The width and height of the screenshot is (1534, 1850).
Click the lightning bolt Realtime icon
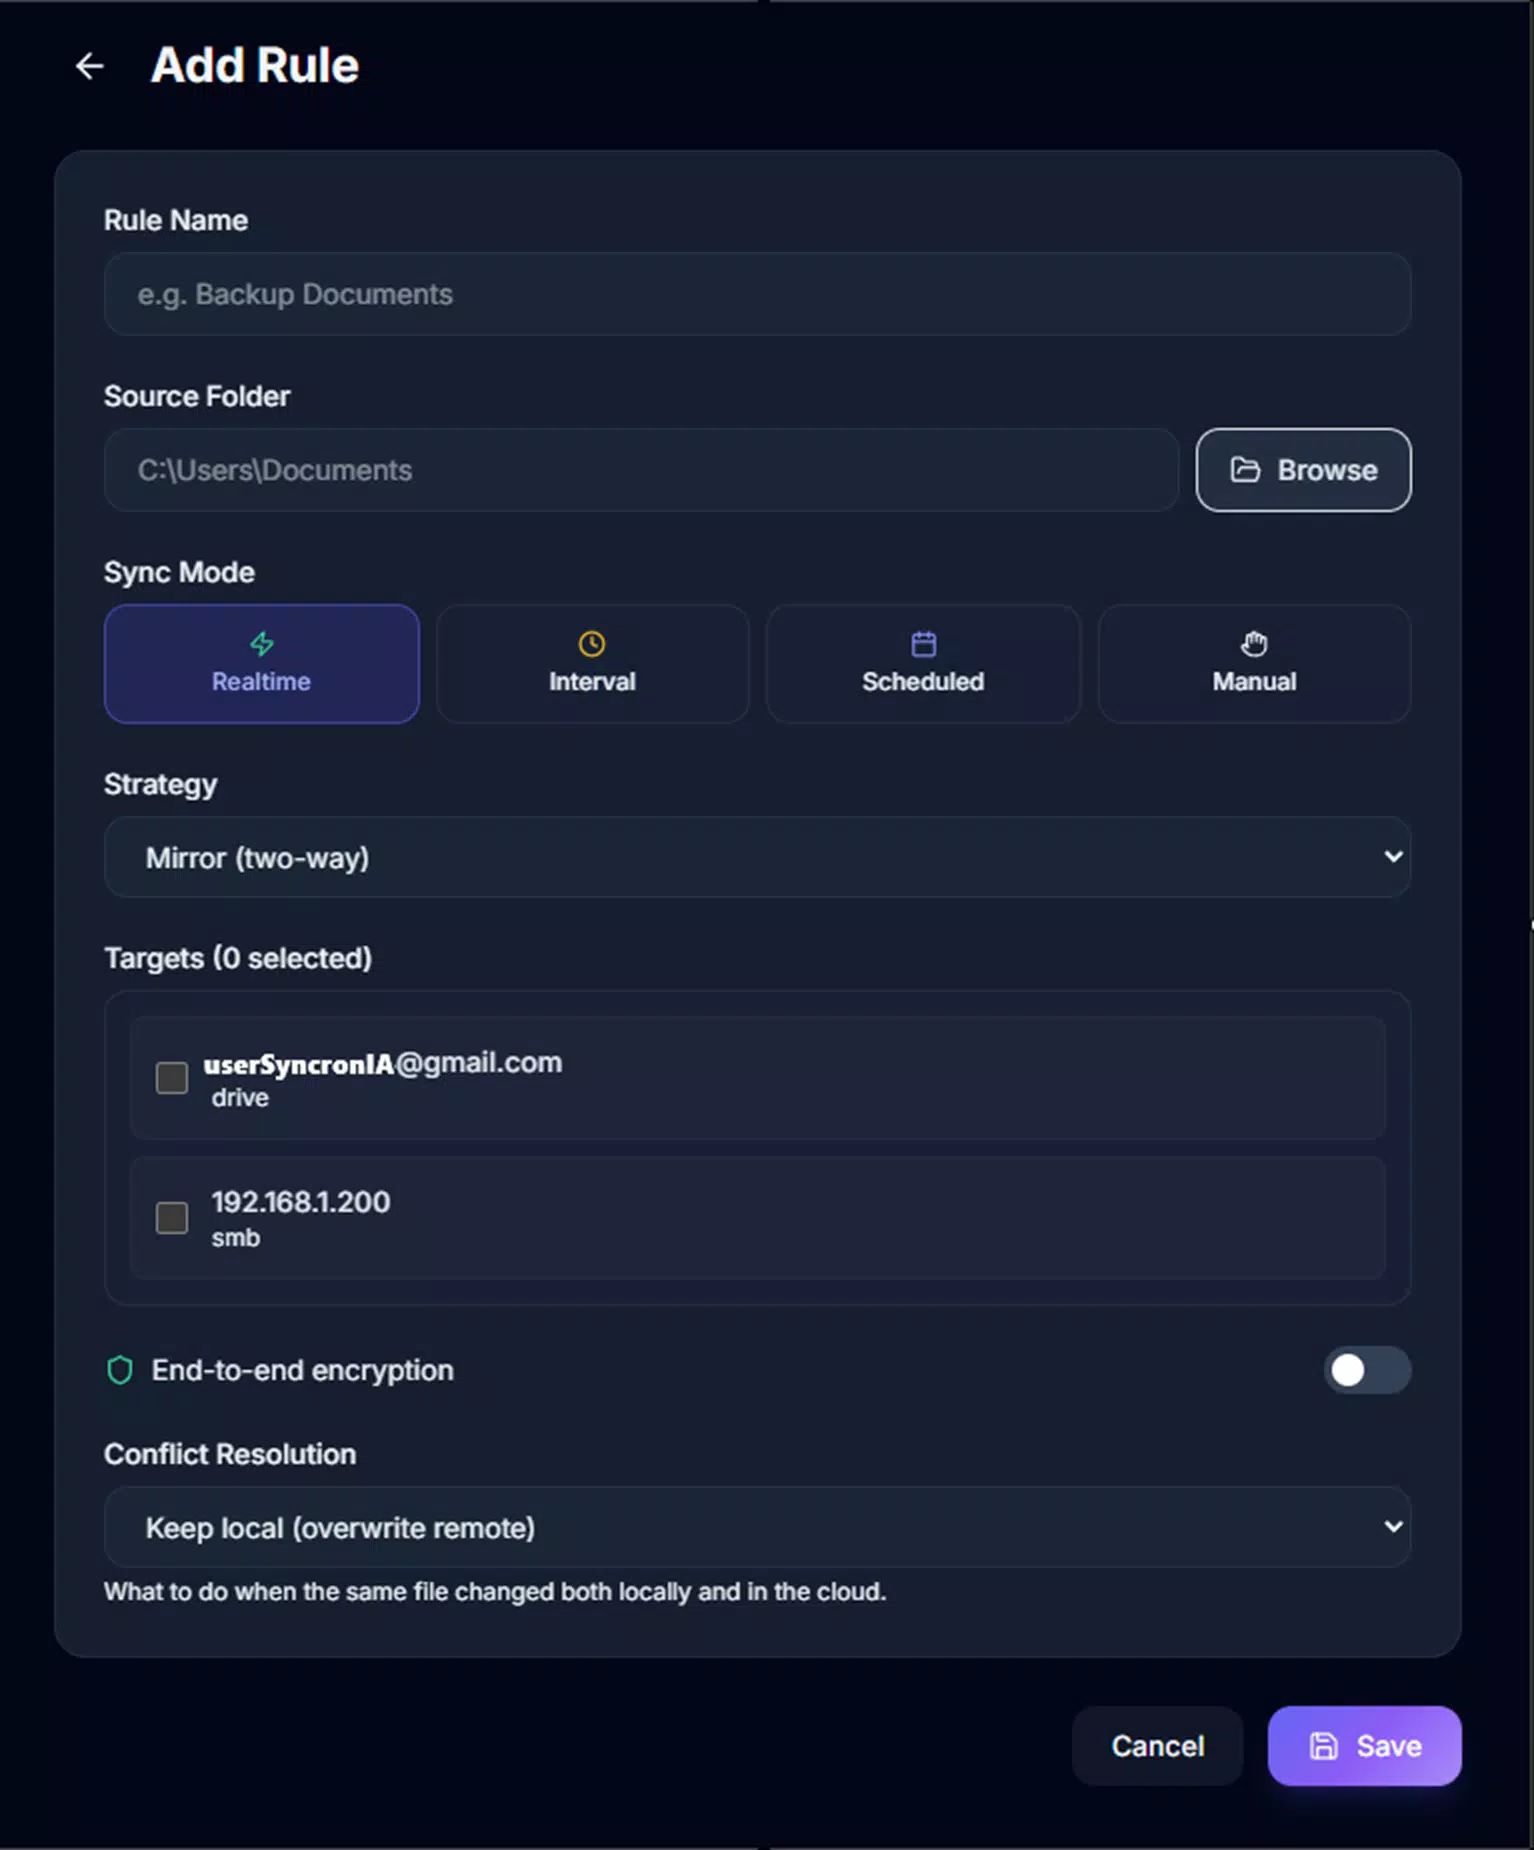click(x=262, y=644)
